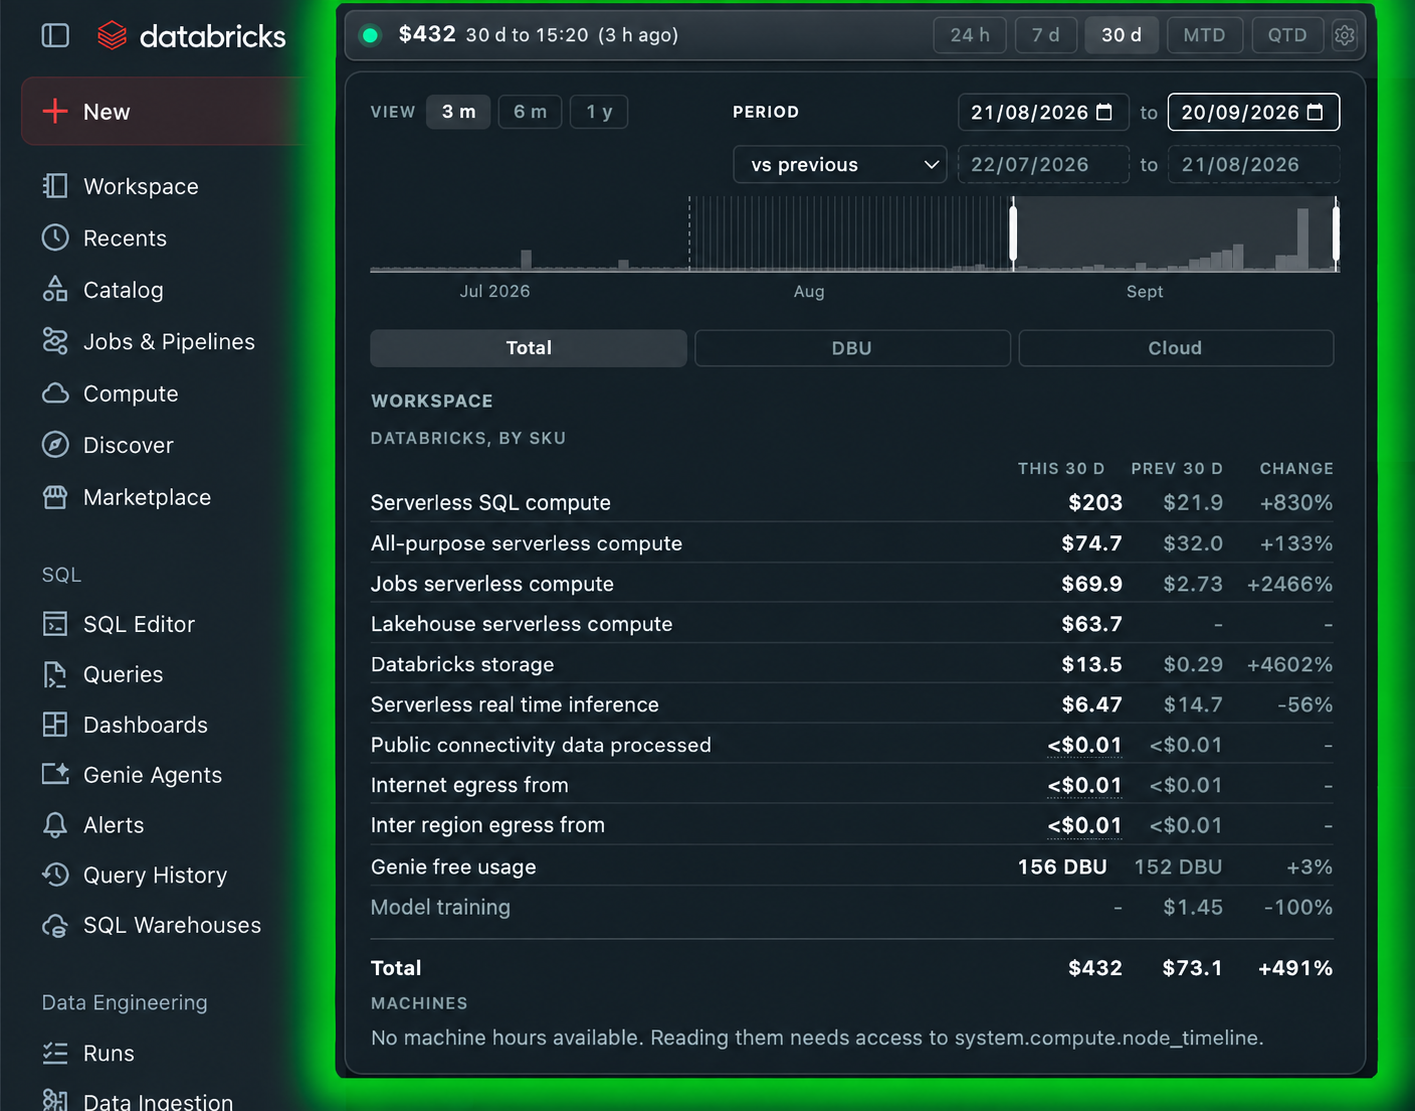The height and width of the screenshot is (1111, 1415).
Task: Click the comparison start date 22/07/2026
Action: [1043, 165]
